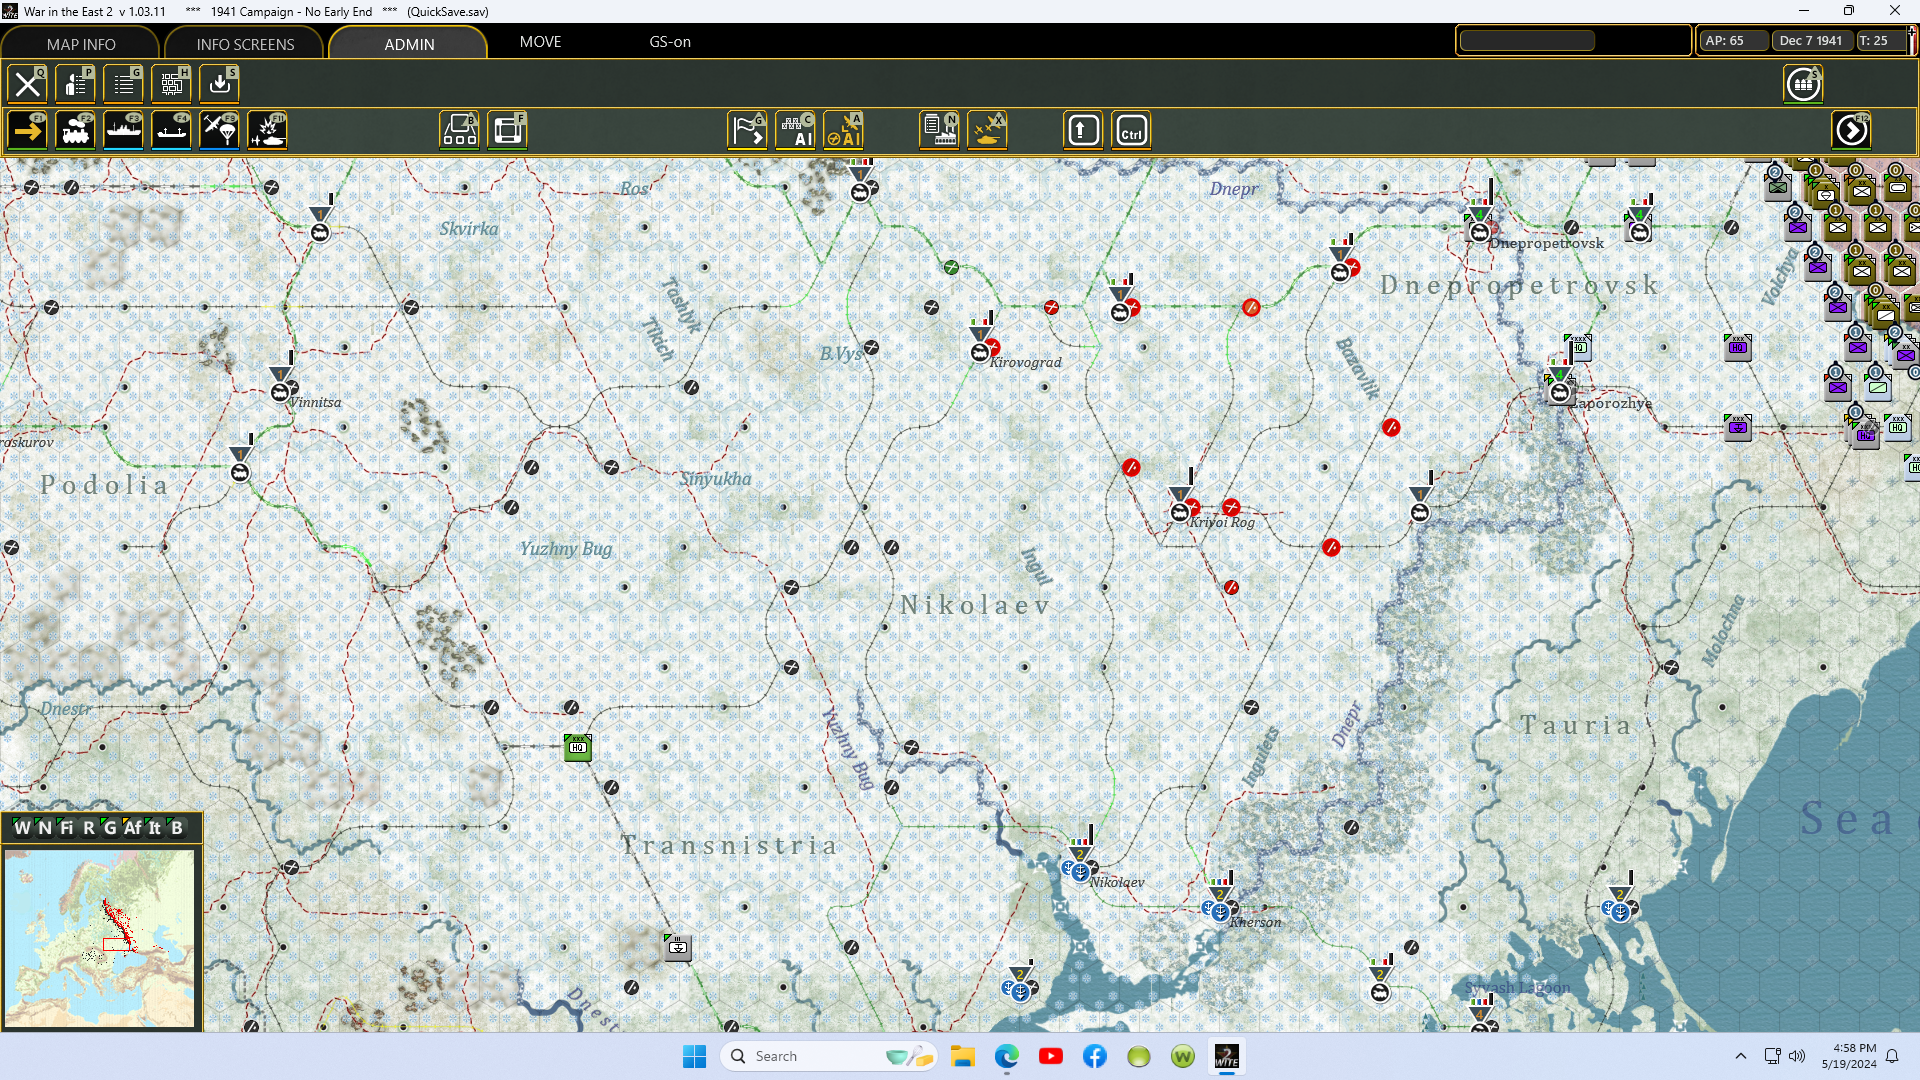The width and height of the screenshot is (1920, 1080).
Task: Click the Kirovograd rail depot marker
Action: [980, 351]
